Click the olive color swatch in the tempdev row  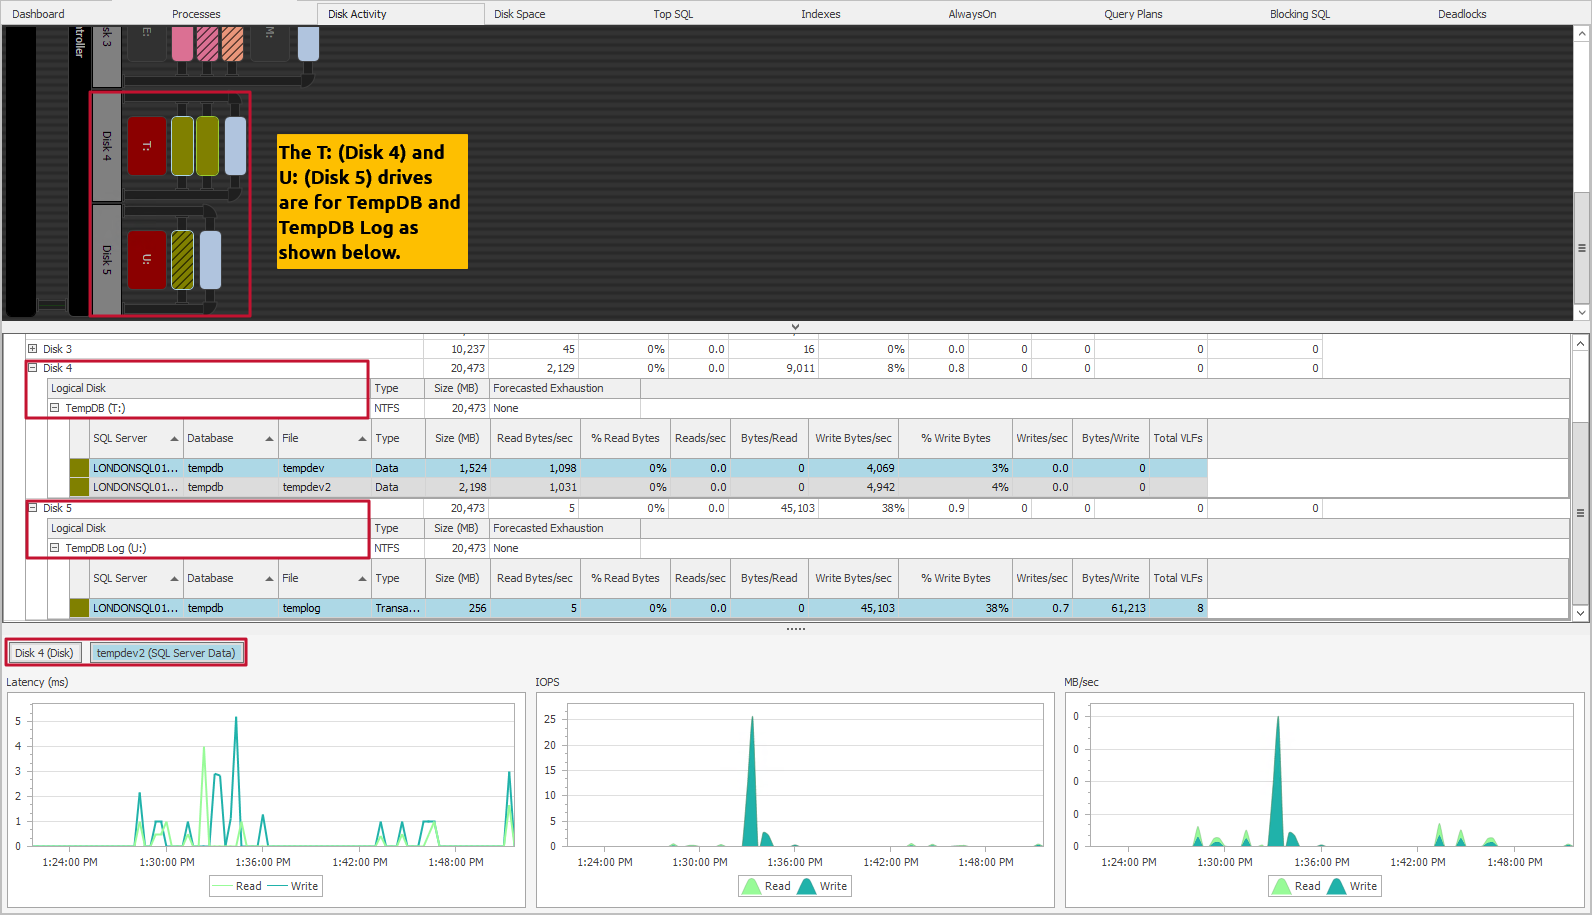tap(79, 468)
